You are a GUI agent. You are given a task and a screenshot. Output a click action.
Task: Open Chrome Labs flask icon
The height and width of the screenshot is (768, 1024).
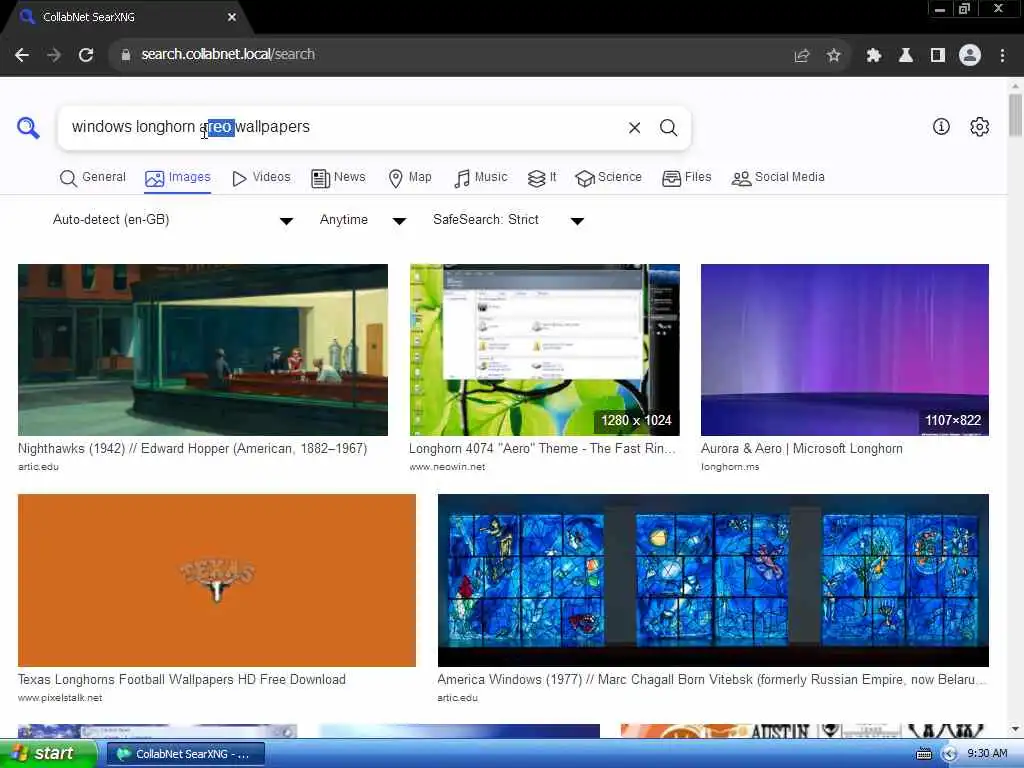906,56
